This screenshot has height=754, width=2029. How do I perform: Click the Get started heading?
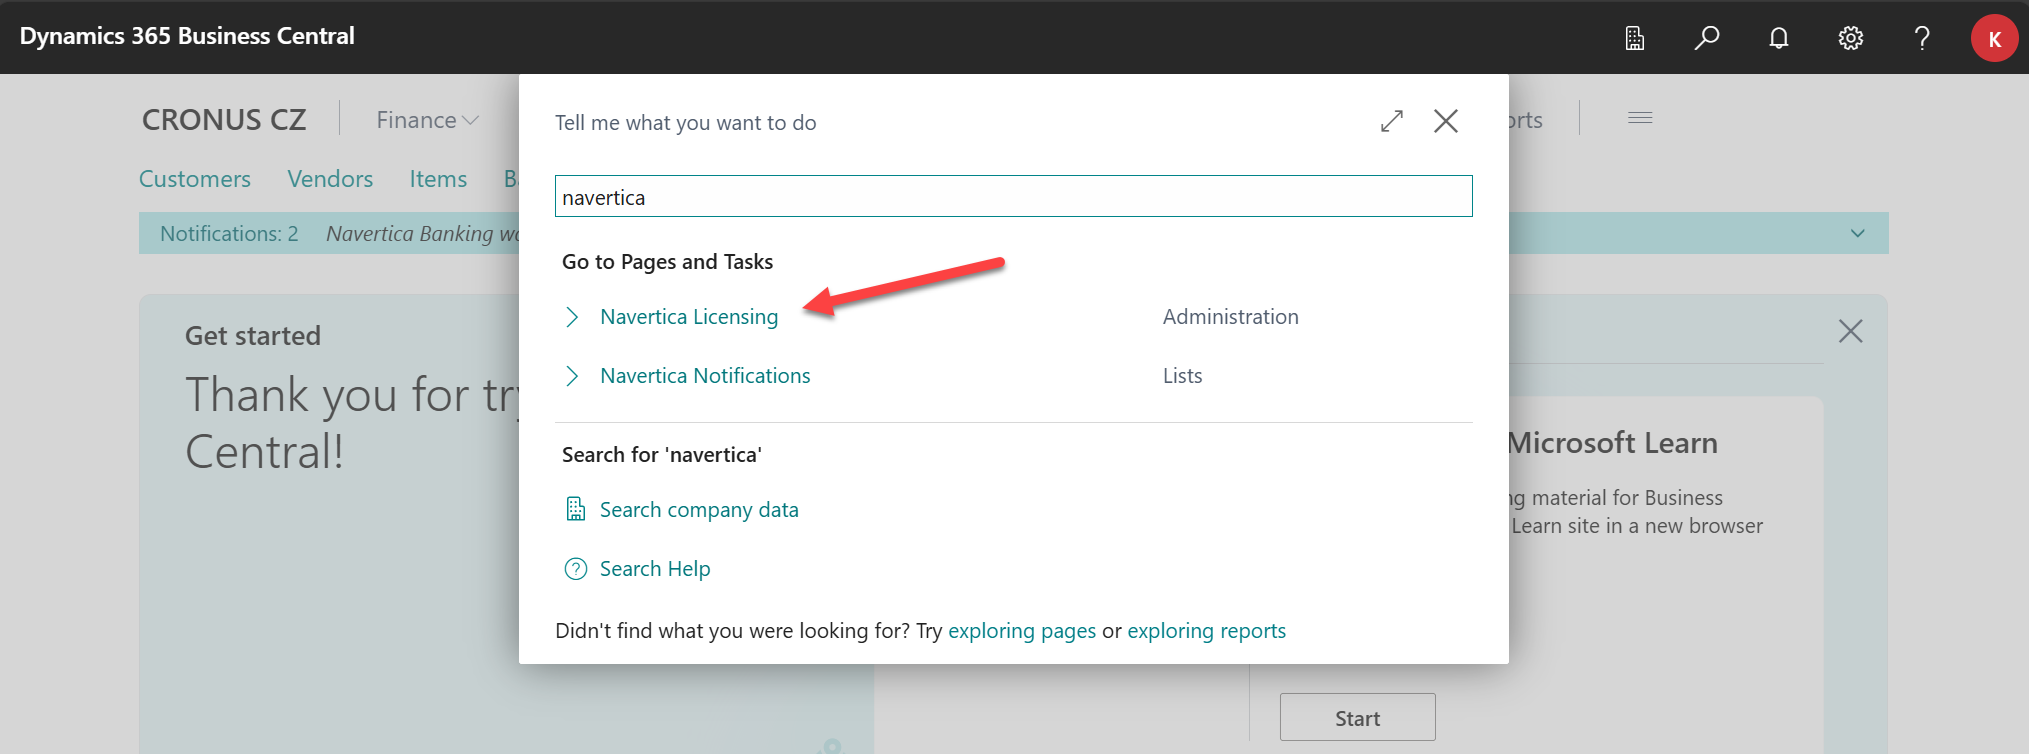[x=253, y=336]
